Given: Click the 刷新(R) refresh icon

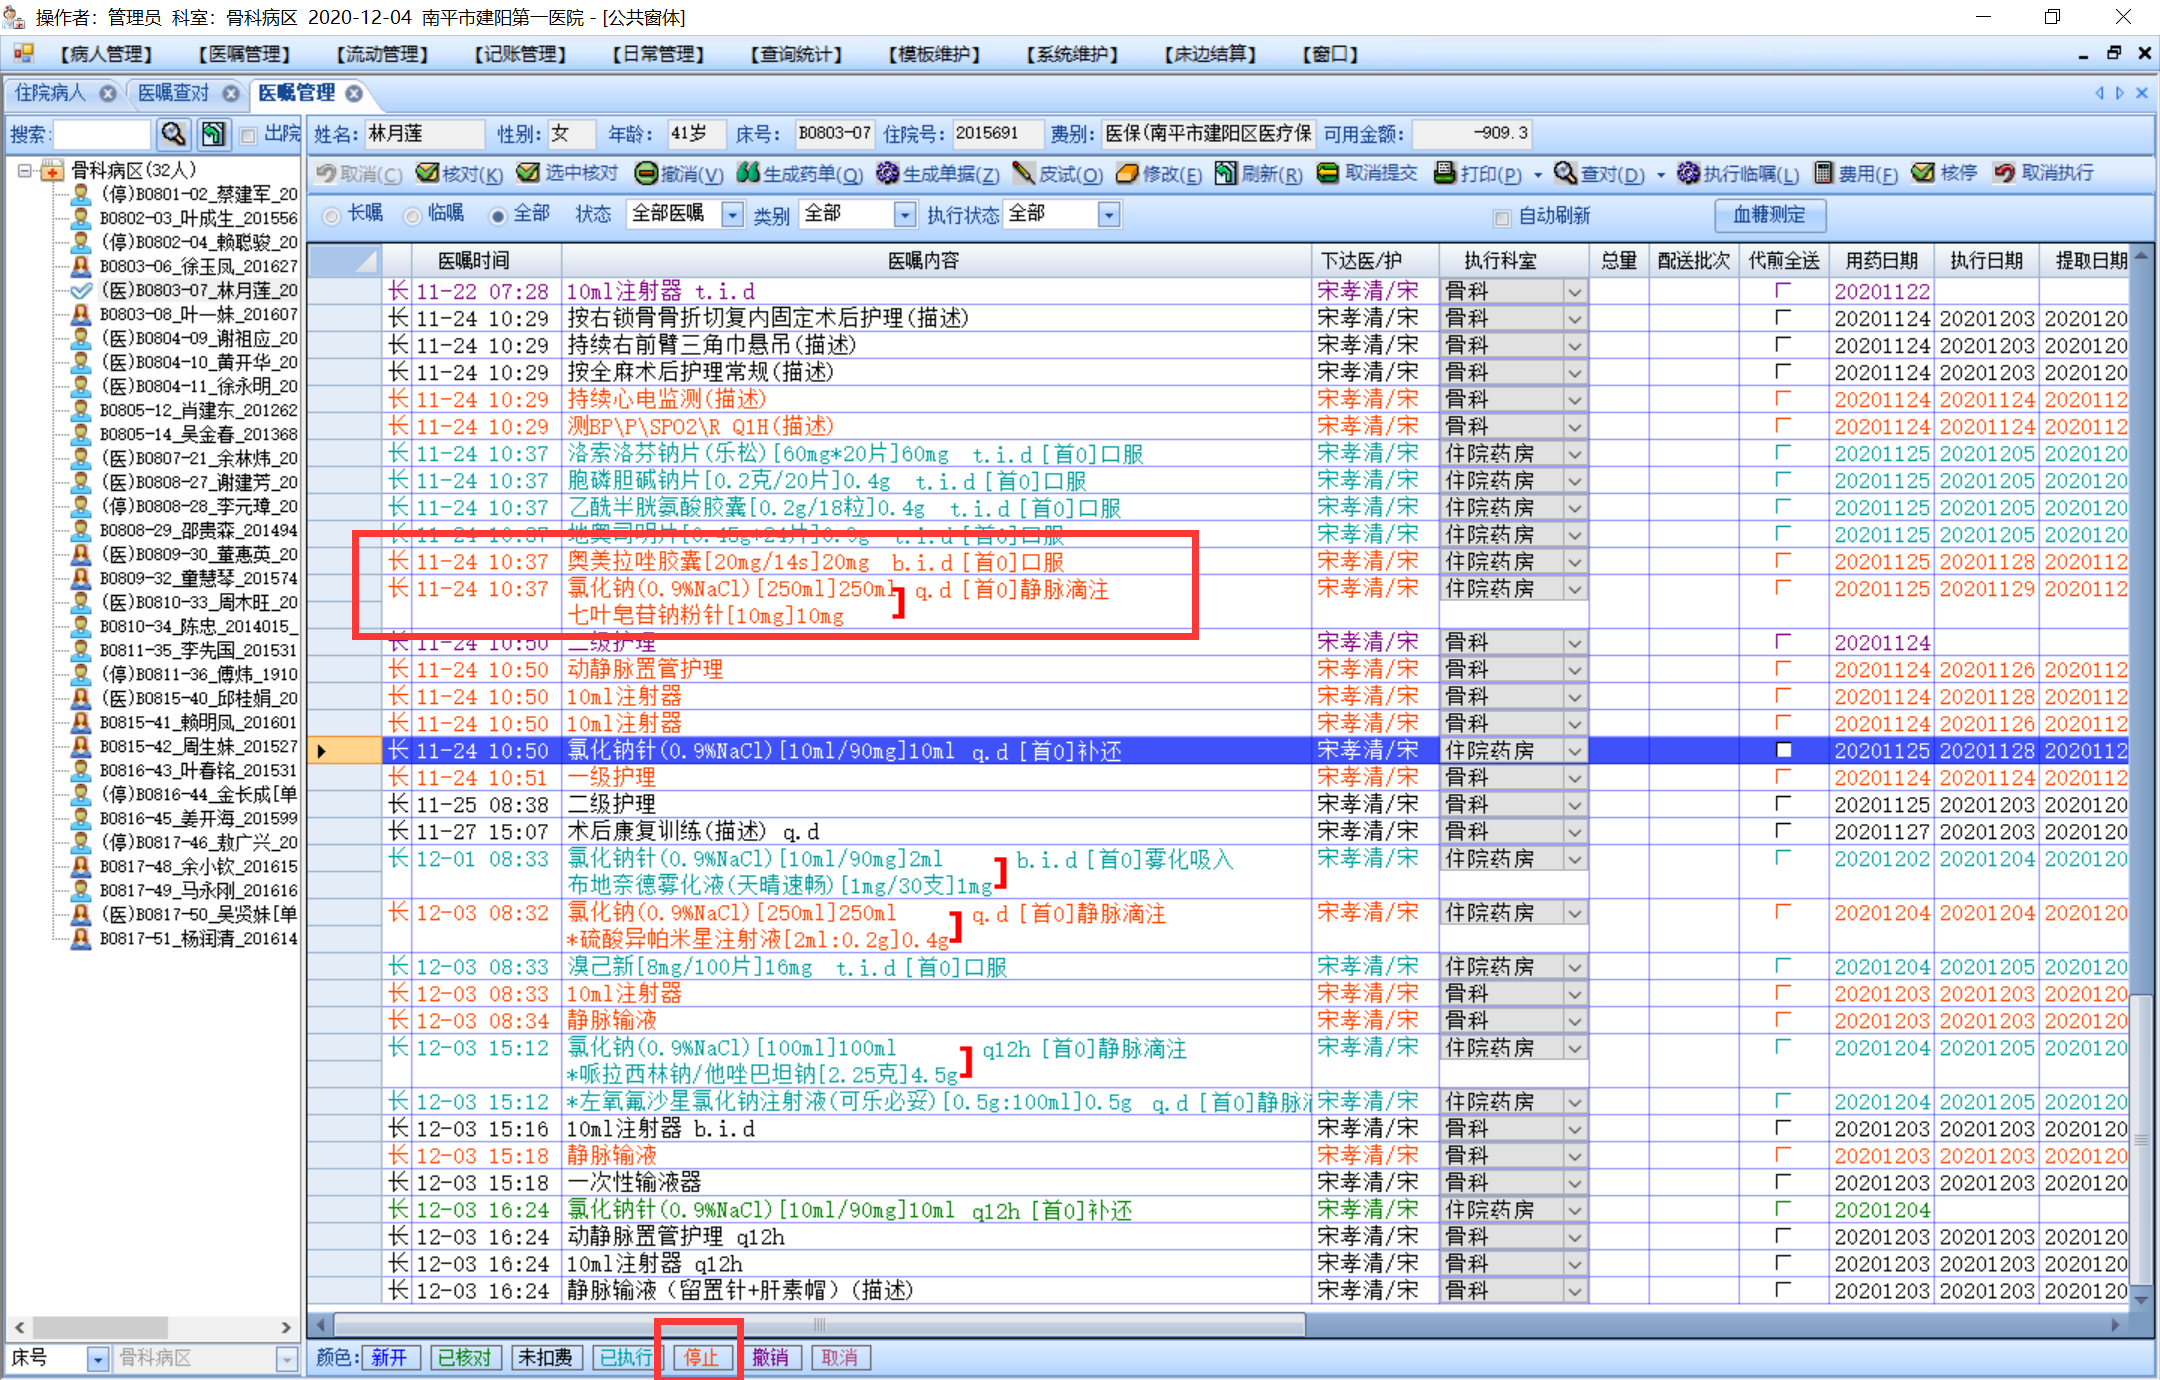Looking at the screenshot, I should click(x=1226, y=173).
